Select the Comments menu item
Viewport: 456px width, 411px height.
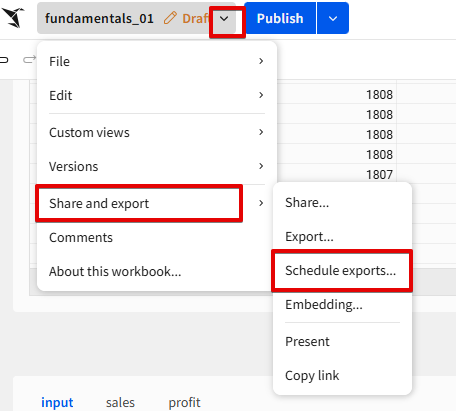(x=157, y=237)
